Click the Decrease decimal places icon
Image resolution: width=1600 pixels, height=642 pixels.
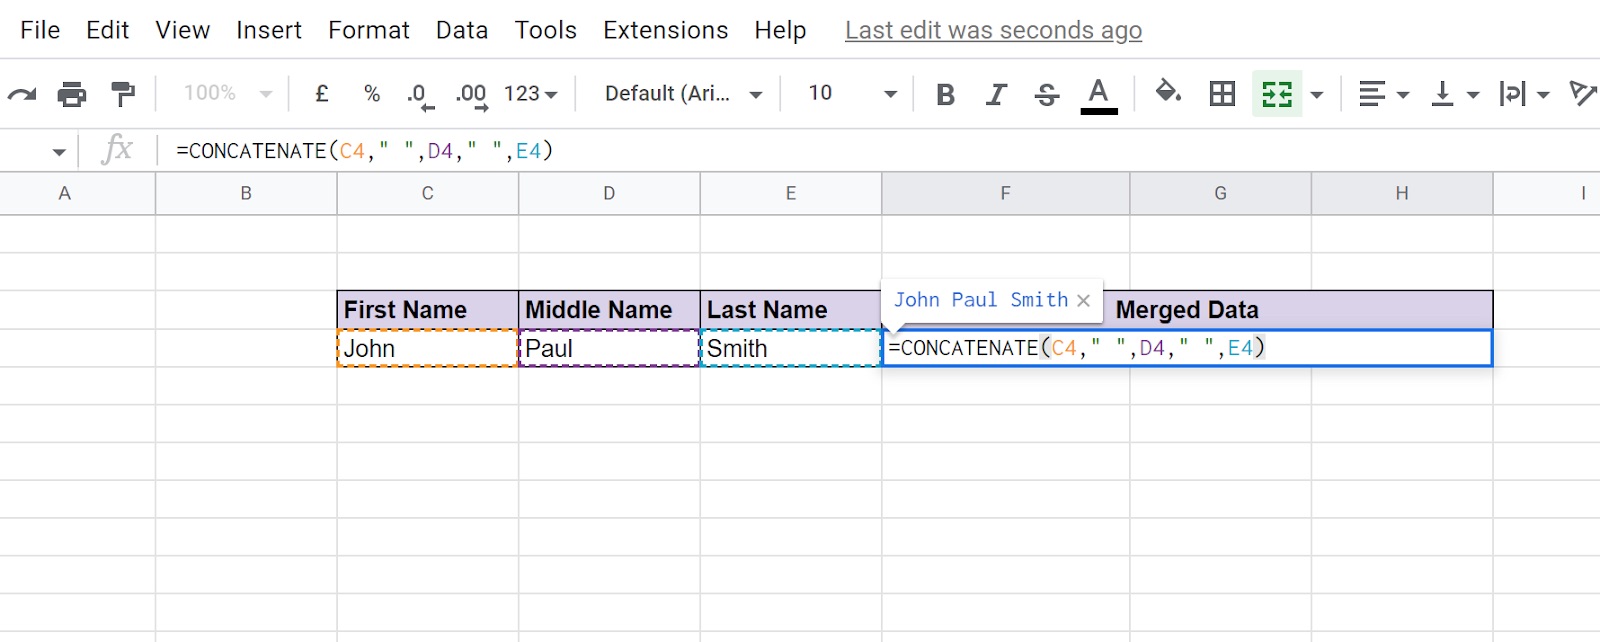(419, 93)
